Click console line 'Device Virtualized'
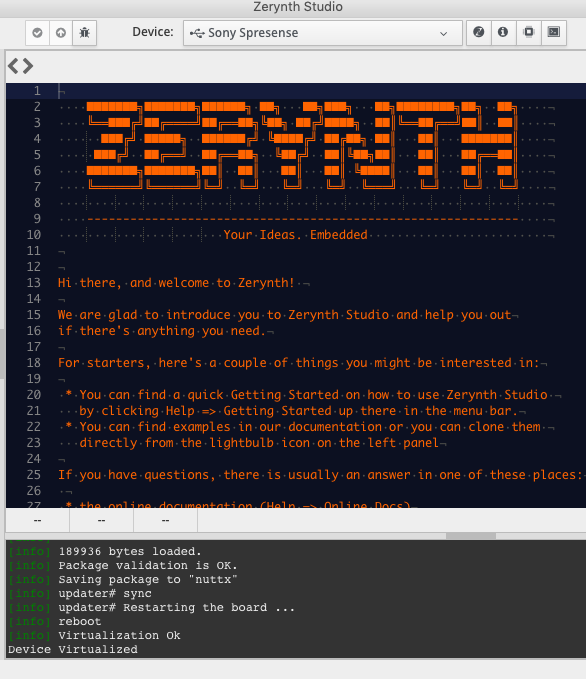586x679 pixels. click(73, 650)
